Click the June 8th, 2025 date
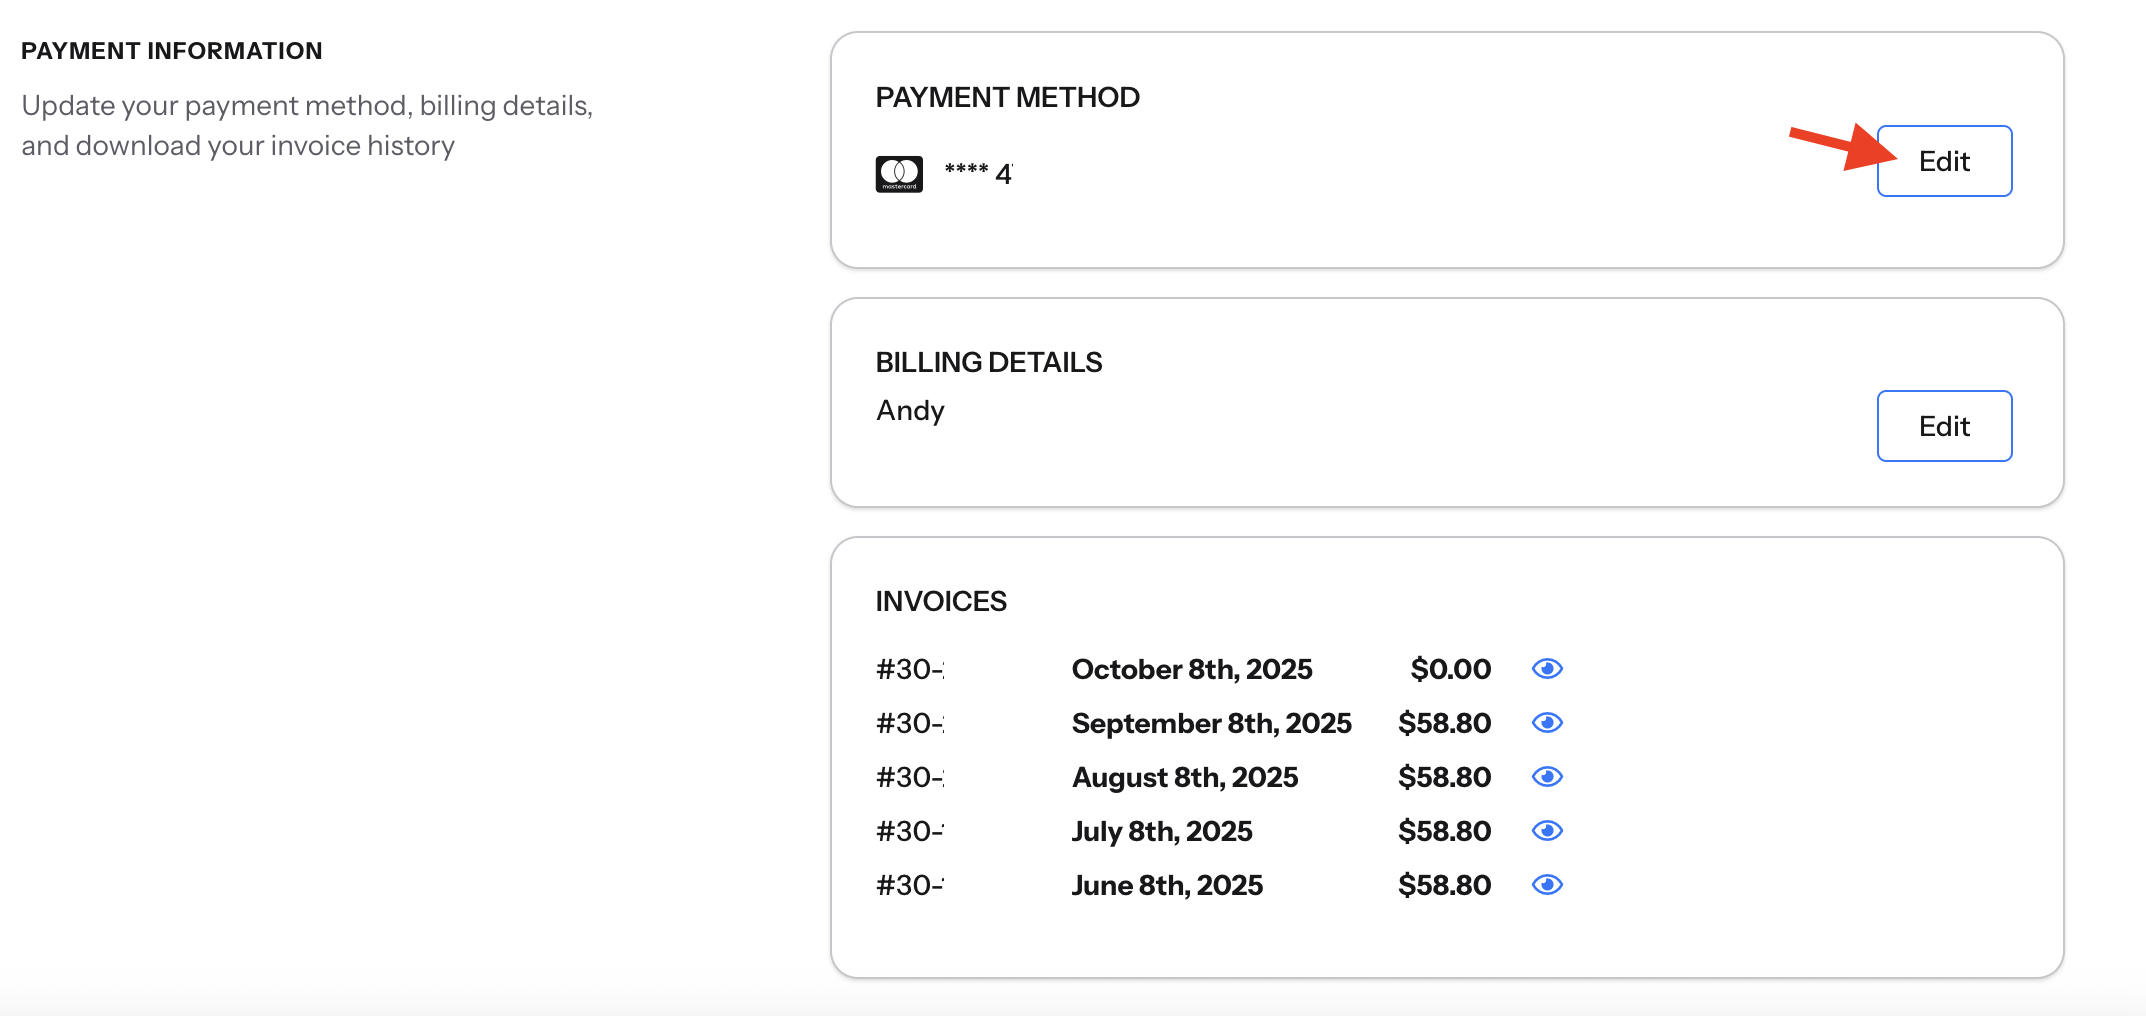 (x=1167, y=885)
